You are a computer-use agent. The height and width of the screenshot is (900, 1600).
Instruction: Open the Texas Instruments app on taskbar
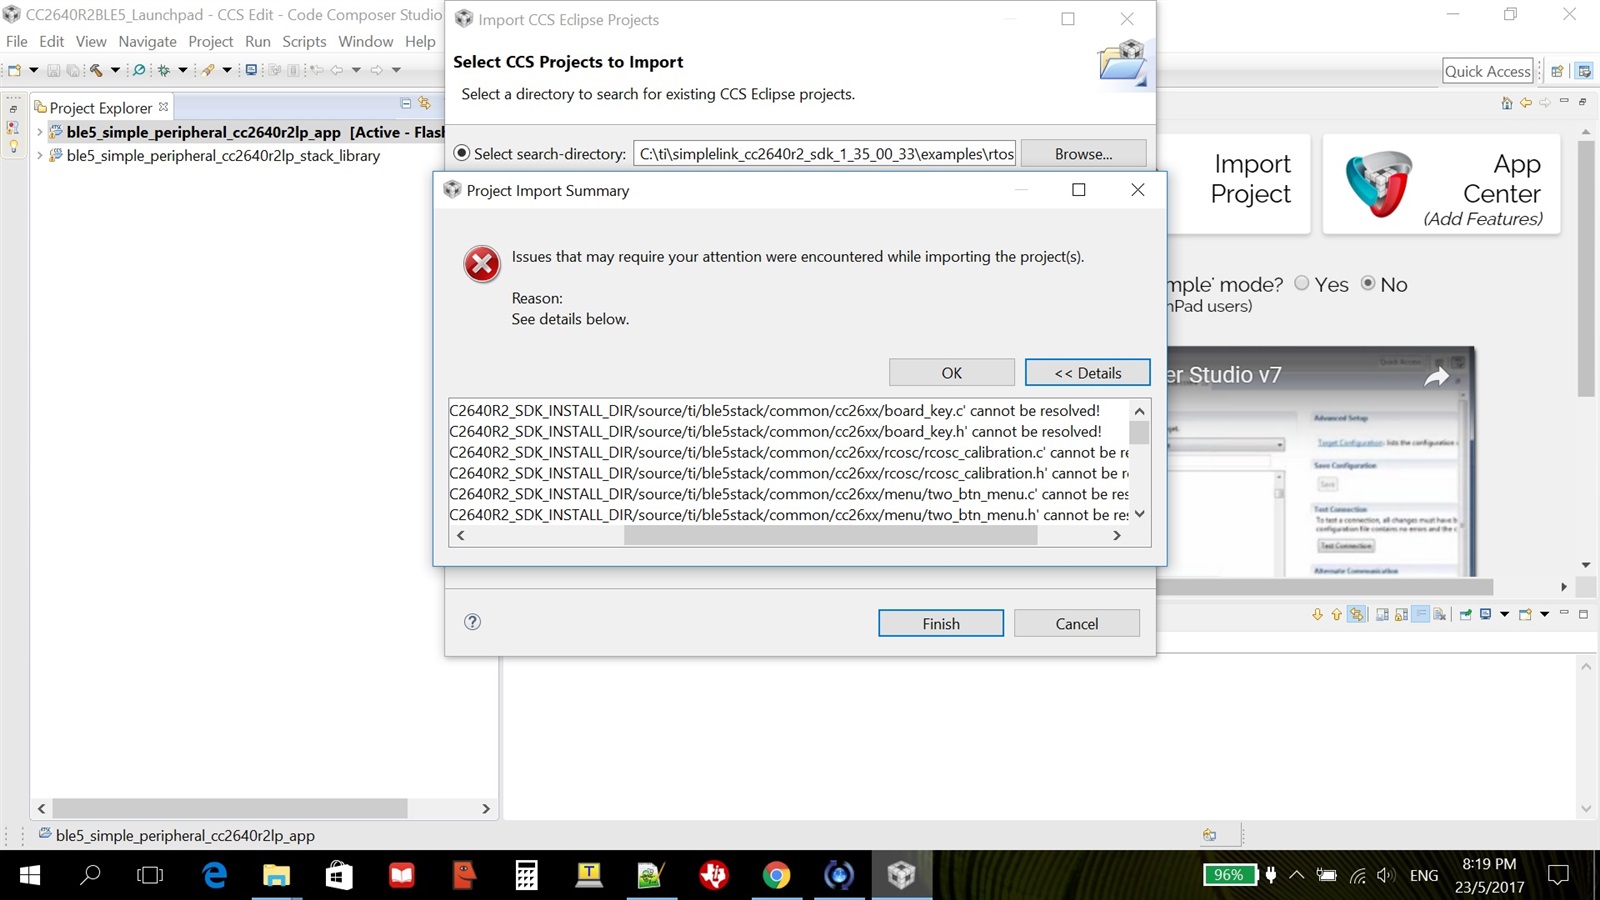tap(714, 876)
